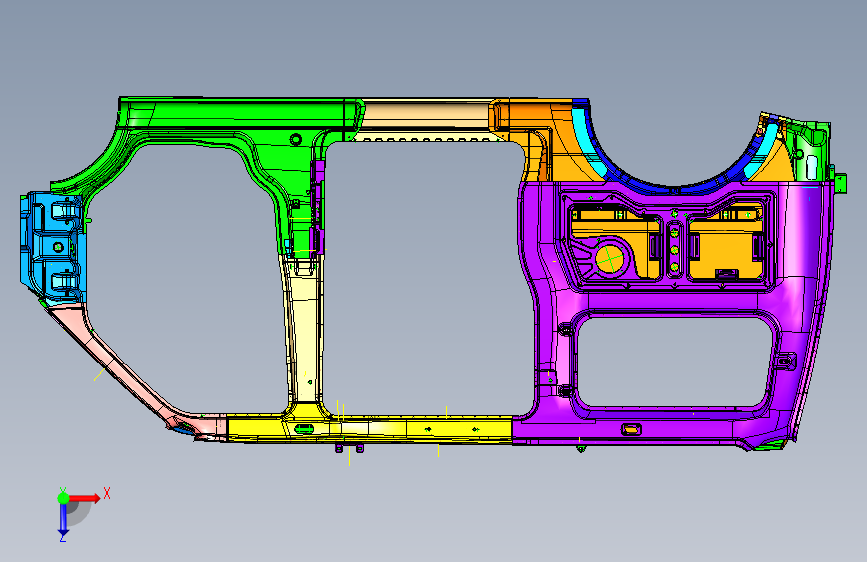The image size is (867, 562).
Task: Click the blue Z axis arrow of triad
Action: [63, 520]
